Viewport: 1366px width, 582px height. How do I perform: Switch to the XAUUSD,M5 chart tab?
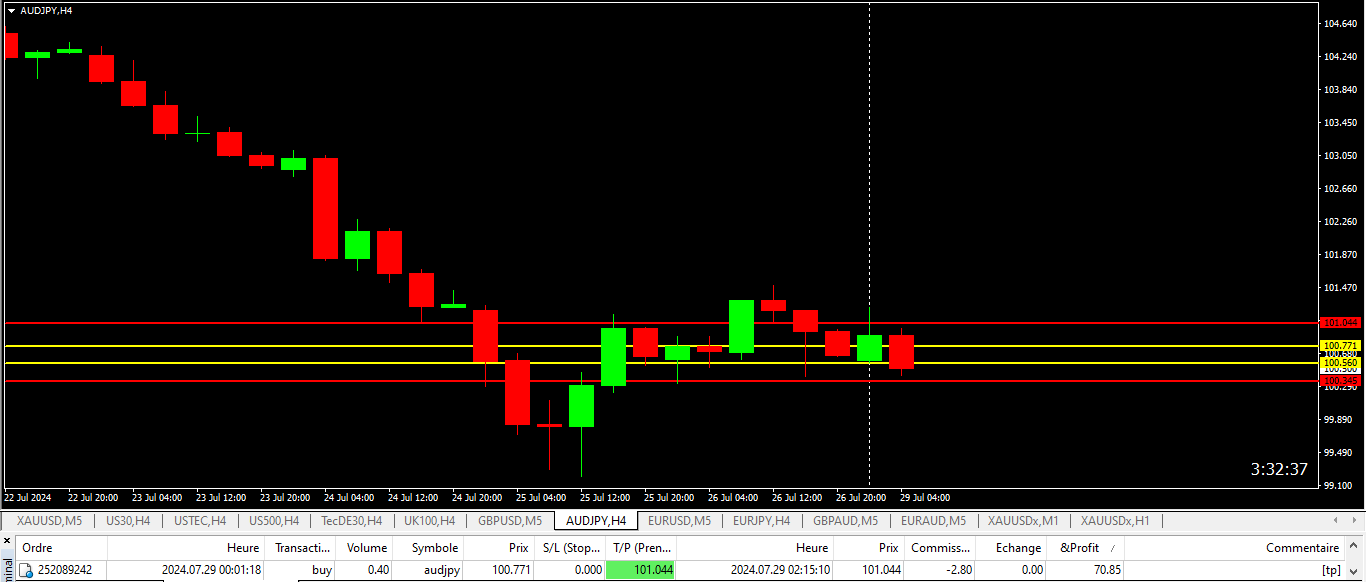(x=49, y=521)
